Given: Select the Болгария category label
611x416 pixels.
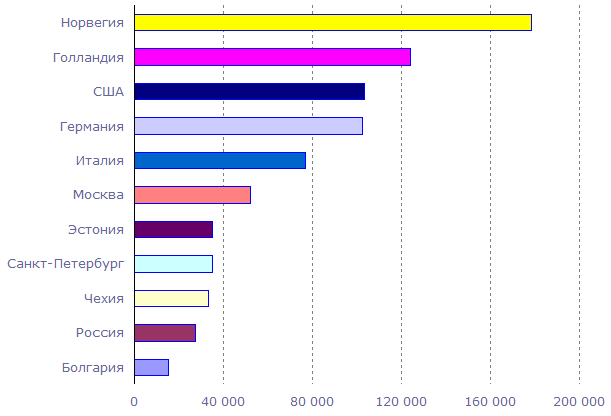Looking at the screenshot, I should pyautogui.click(x=93, y=368).
